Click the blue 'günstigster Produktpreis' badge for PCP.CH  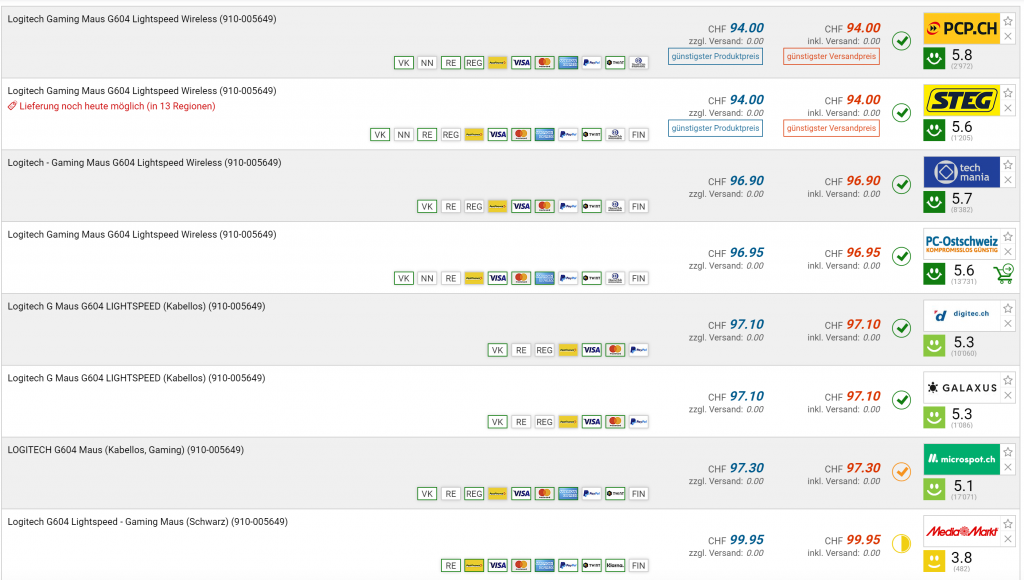point(715,56)
